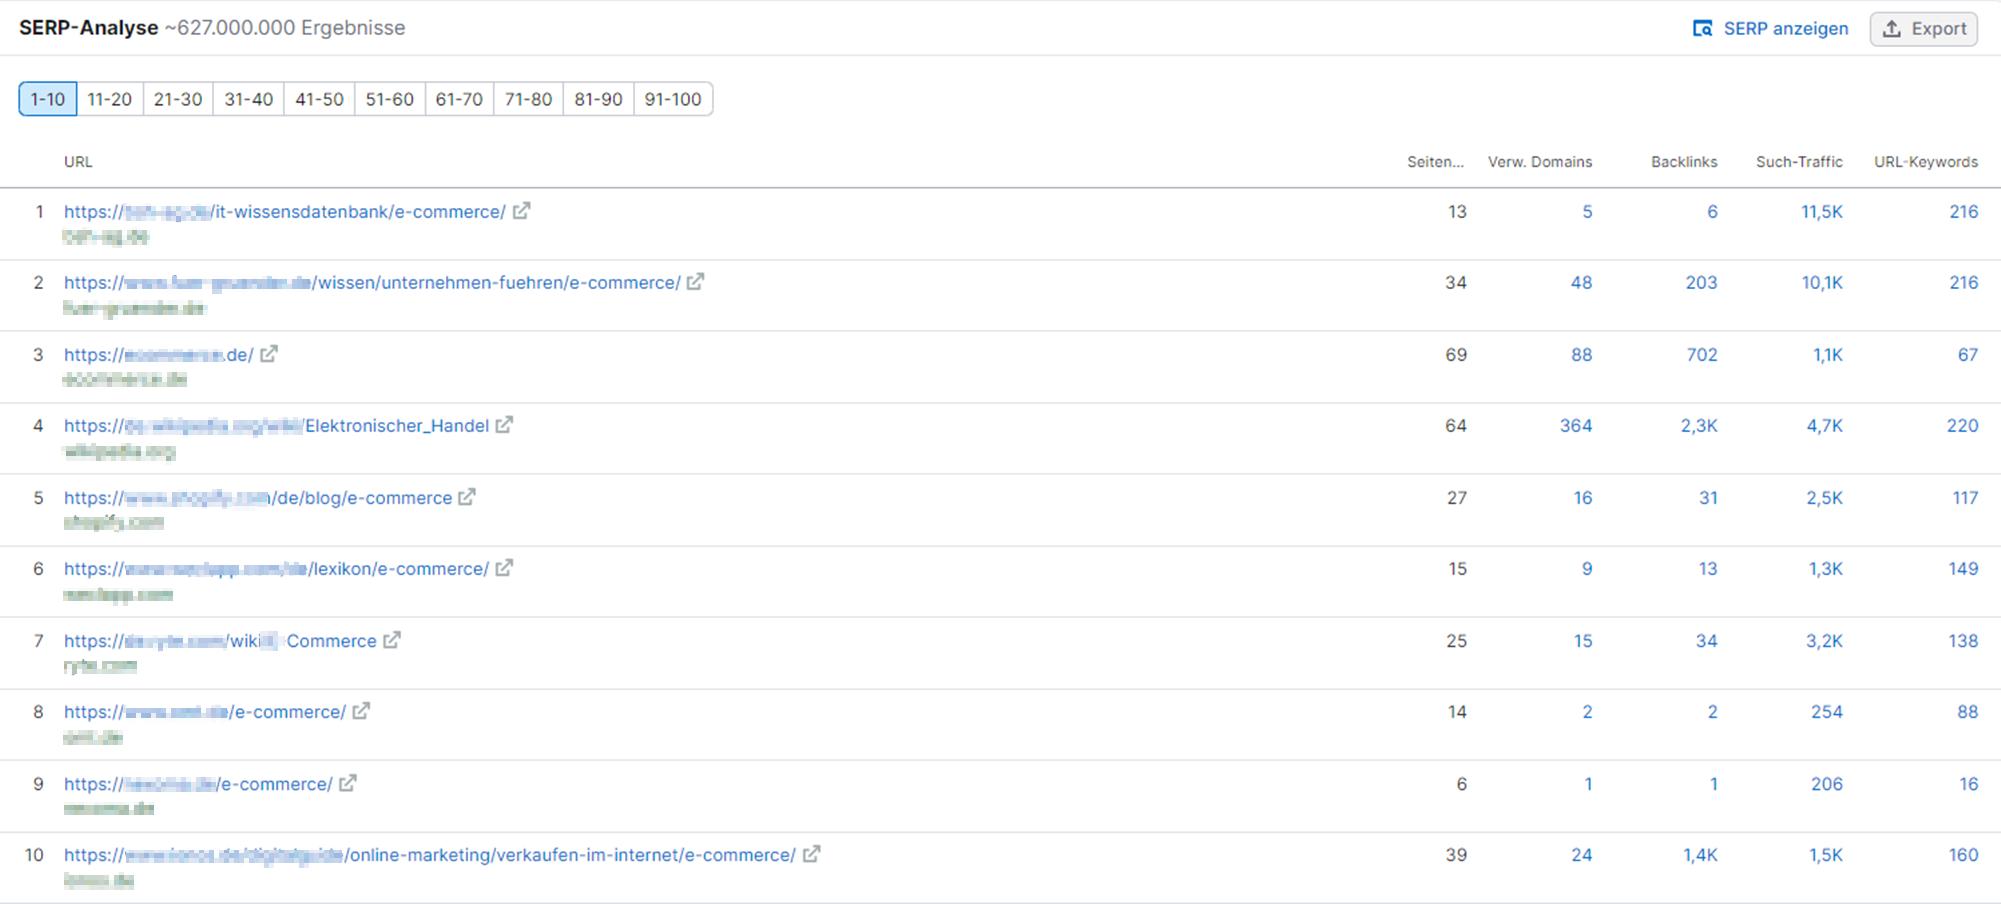Viewport: 2001px width, 904px height.
Task: Select results page 71-80
Action: pos(529,99)
